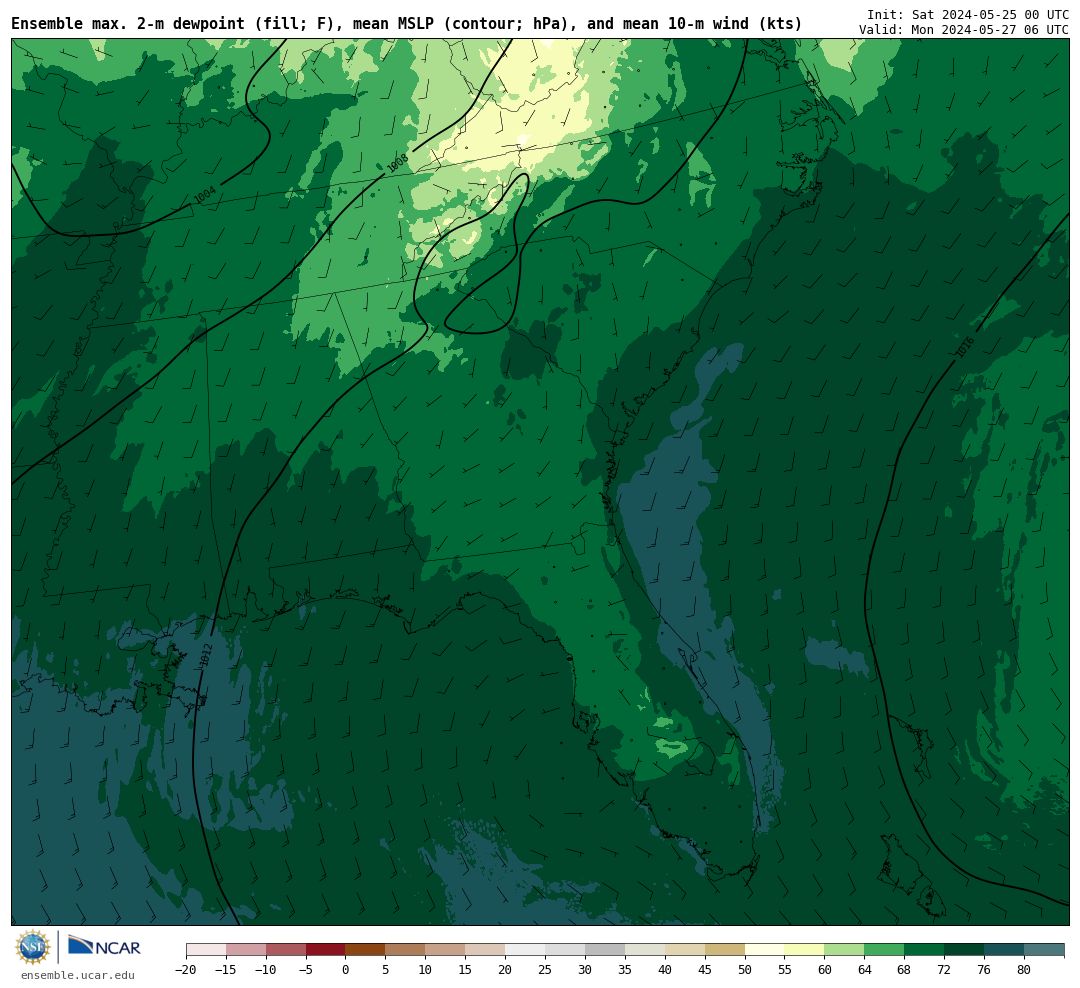Pick the colorbar swatch right of 80

[x=1044, y=950]
